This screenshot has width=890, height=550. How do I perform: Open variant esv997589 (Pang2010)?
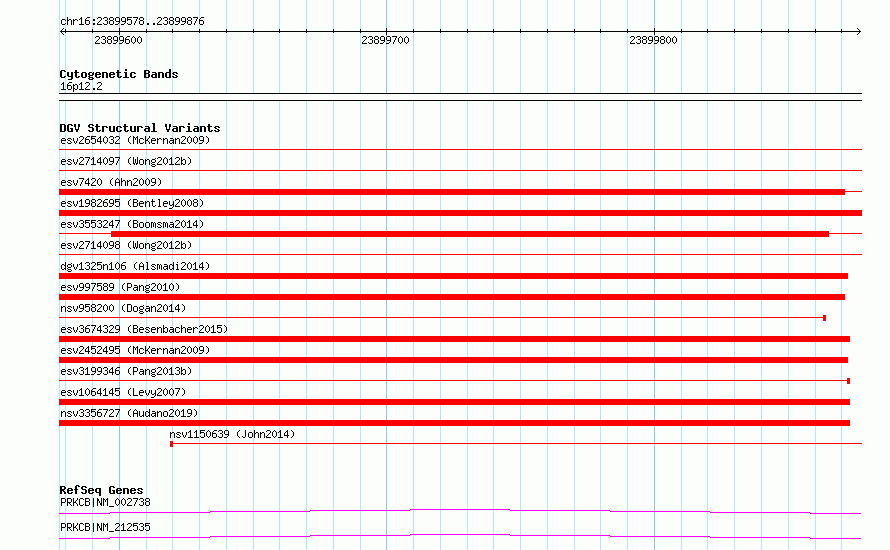pos(120,287)
